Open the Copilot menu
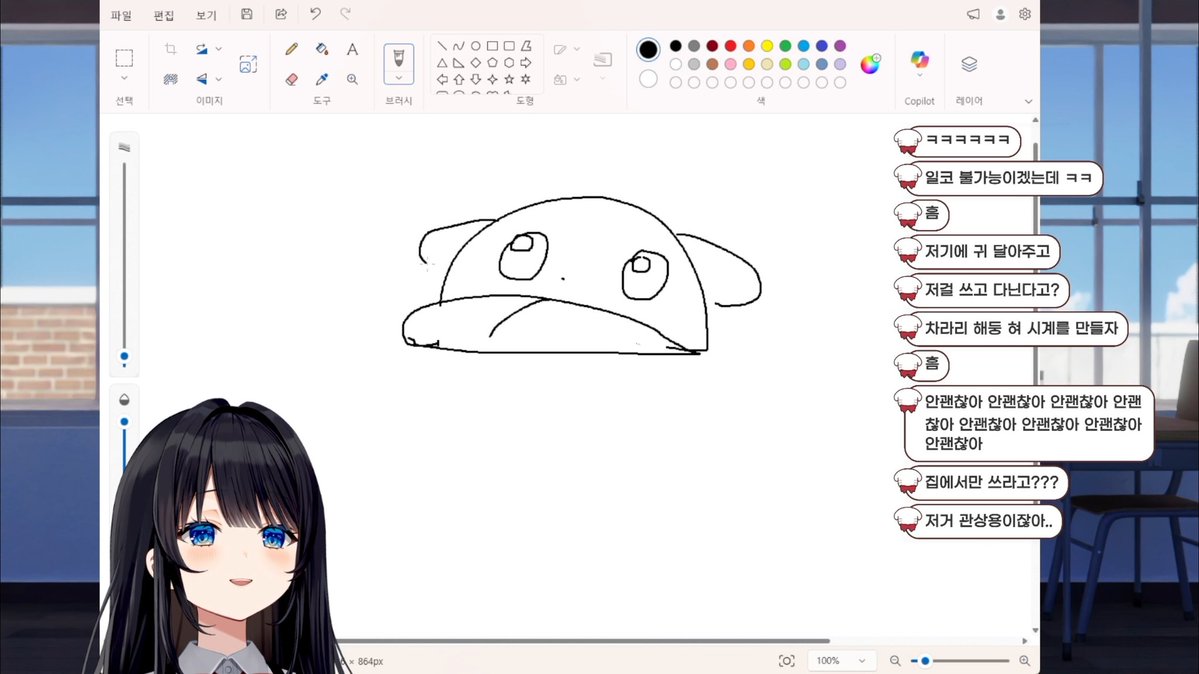1199x674 pixels. 919,64
